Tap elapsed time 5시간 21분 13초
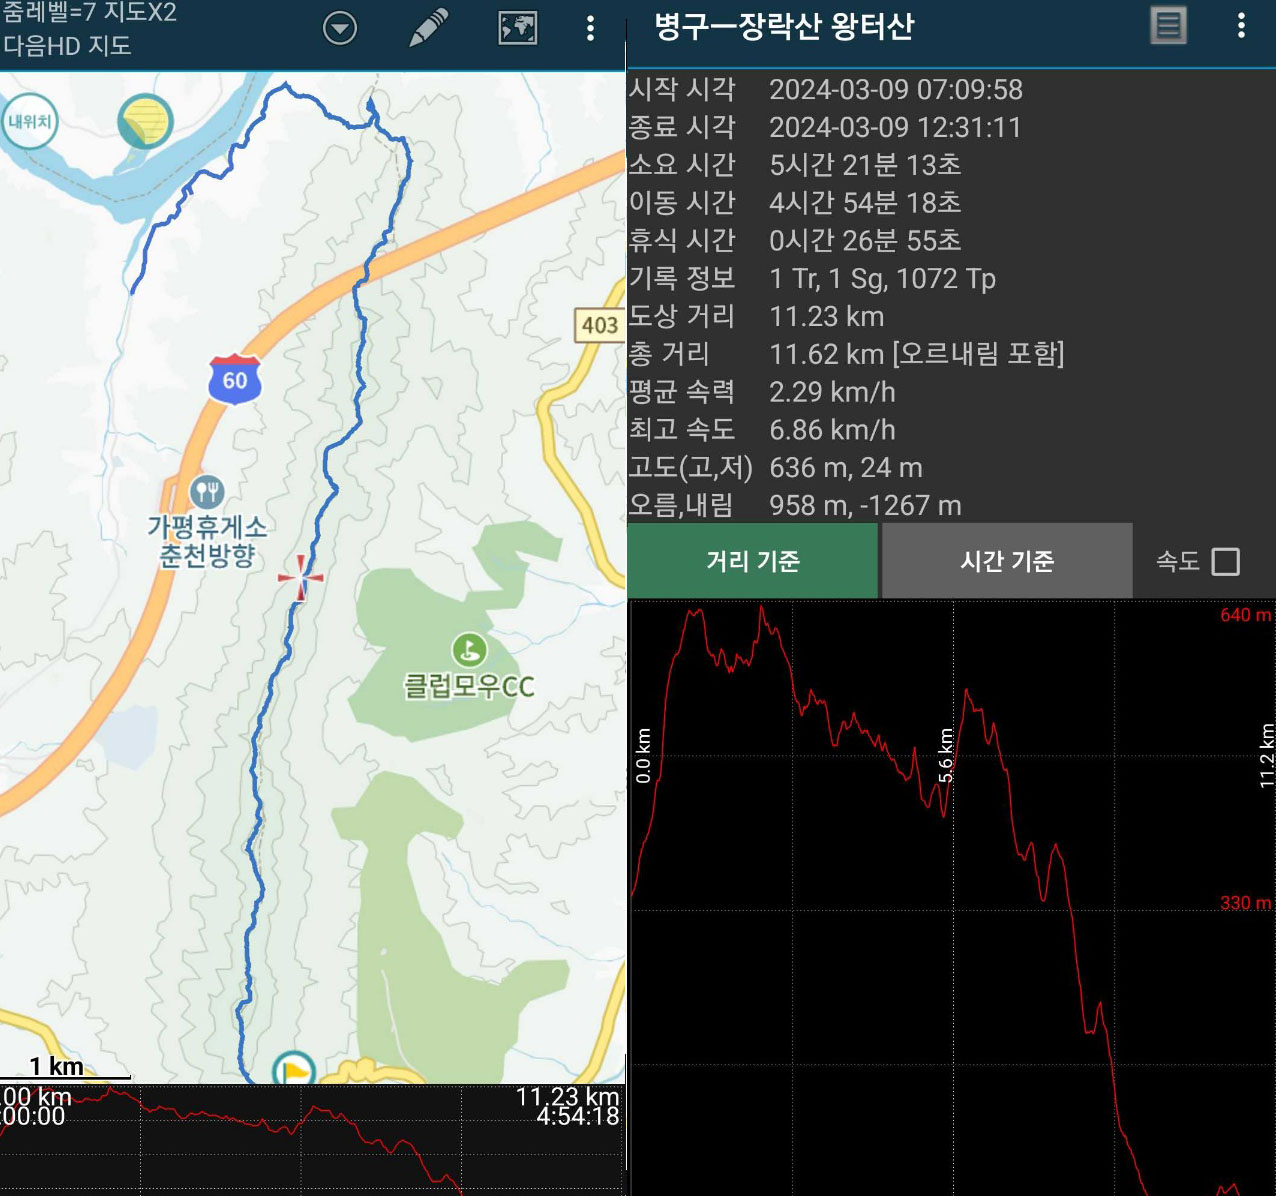Screen dimensions: 1276x1196 tap(865, 165)
